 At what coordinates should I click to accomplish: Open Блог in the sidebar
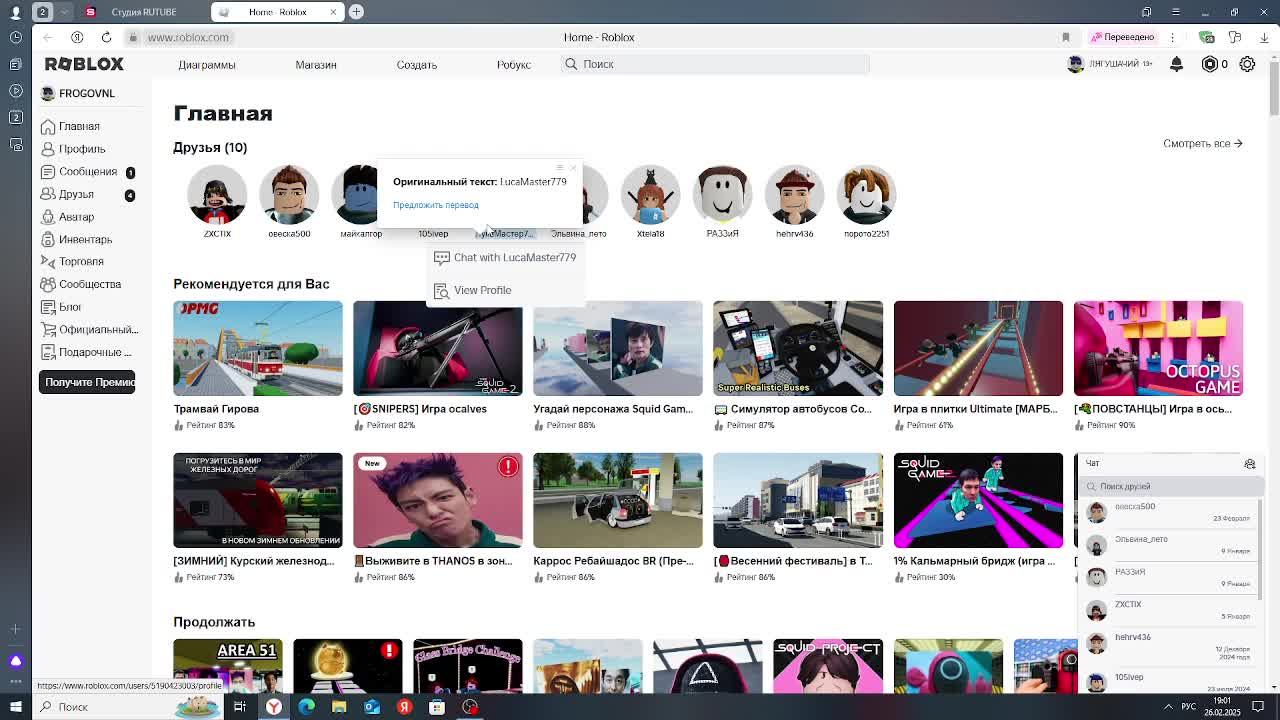coord(62,307)
